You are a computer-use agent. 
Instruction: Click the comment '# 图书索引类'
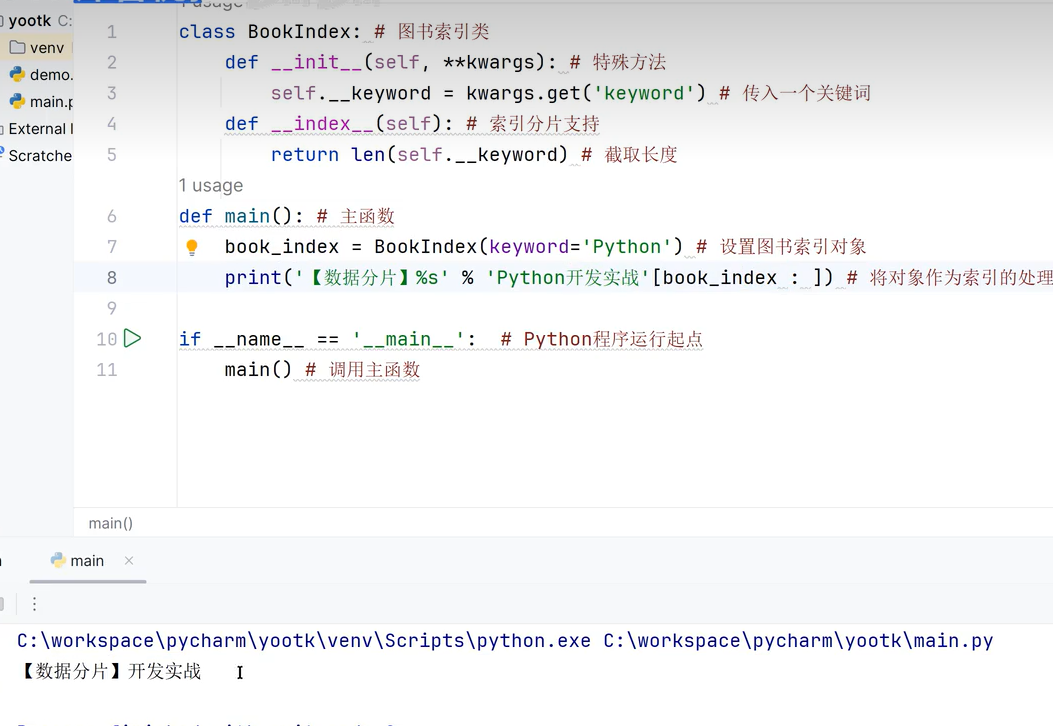432,32
